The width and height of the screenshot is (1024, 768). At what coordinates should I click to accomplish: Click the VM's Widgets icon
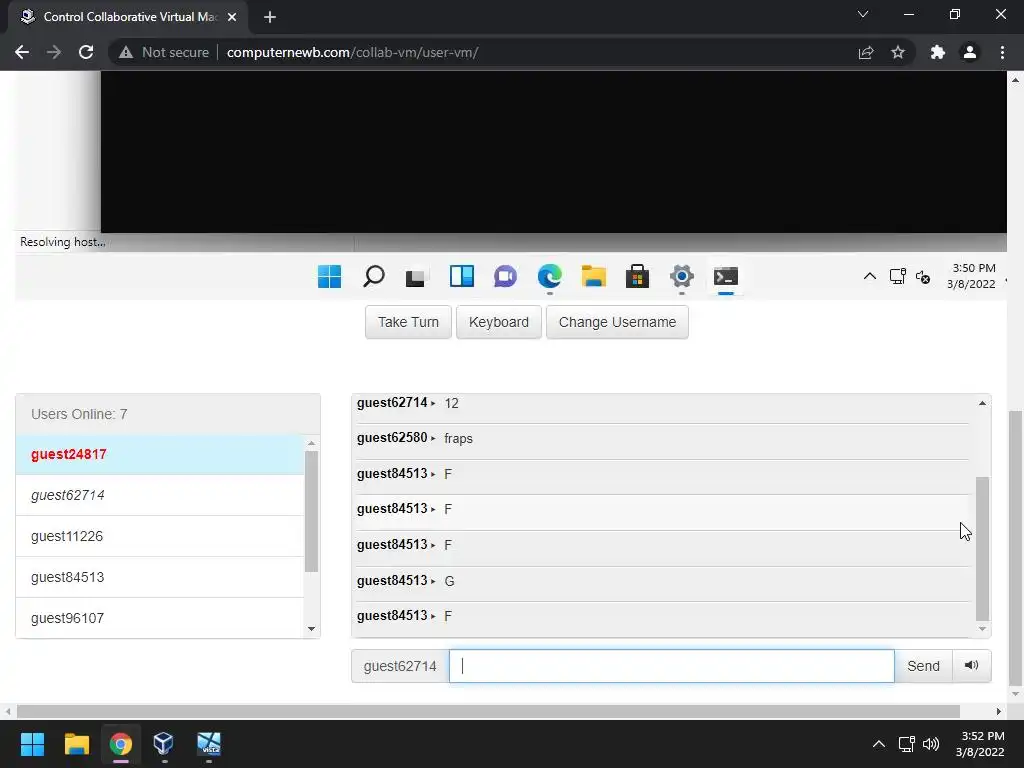[462, 276]
